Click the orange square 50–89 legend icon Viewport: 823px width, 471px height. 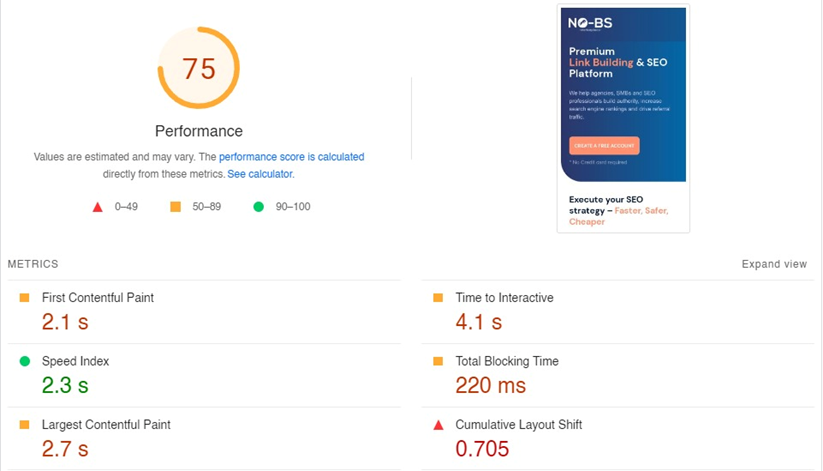click(x=176, y=207)
